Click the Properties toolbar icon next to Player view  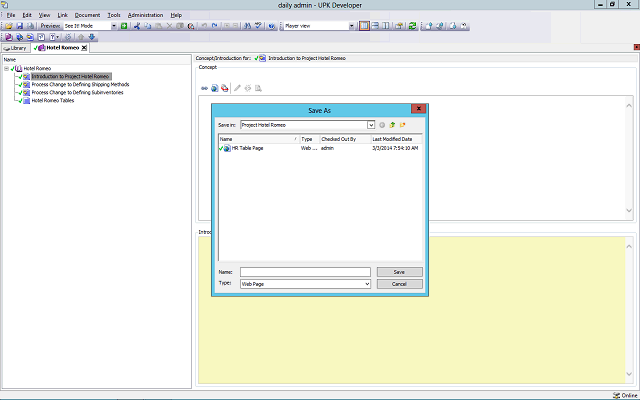pyautogui.click(x=399, y=26)
